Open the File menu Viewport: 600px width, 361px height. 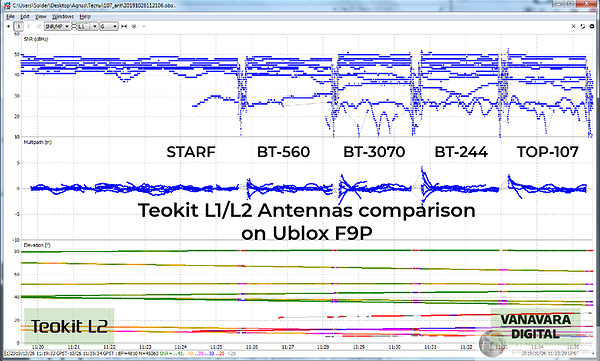[x=10, y=16]
